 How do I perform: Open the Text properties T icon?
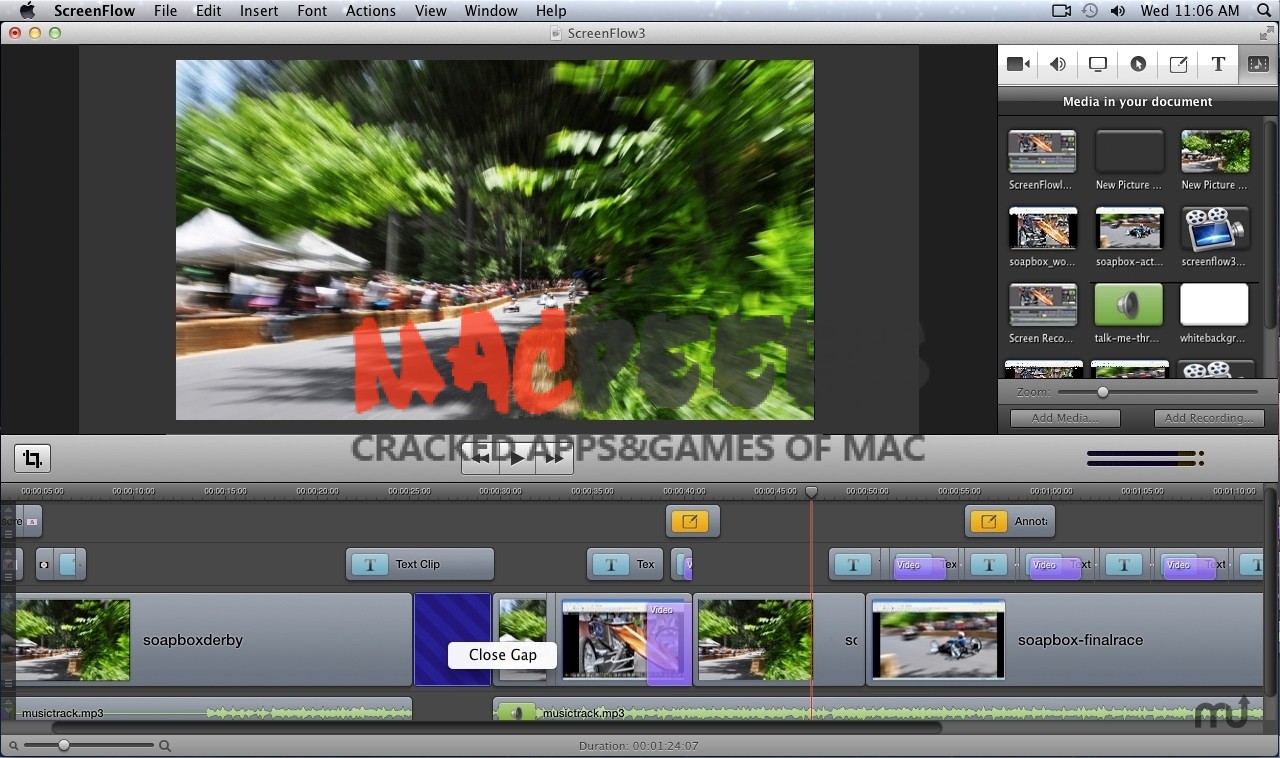click(1218, 64)
